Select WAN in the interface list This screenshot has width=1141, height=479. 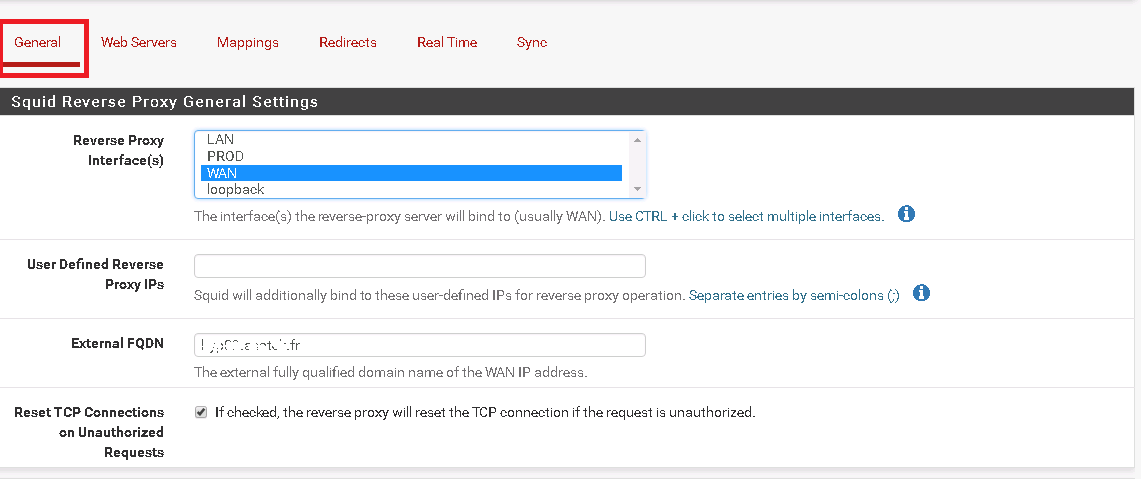point(411,173)
